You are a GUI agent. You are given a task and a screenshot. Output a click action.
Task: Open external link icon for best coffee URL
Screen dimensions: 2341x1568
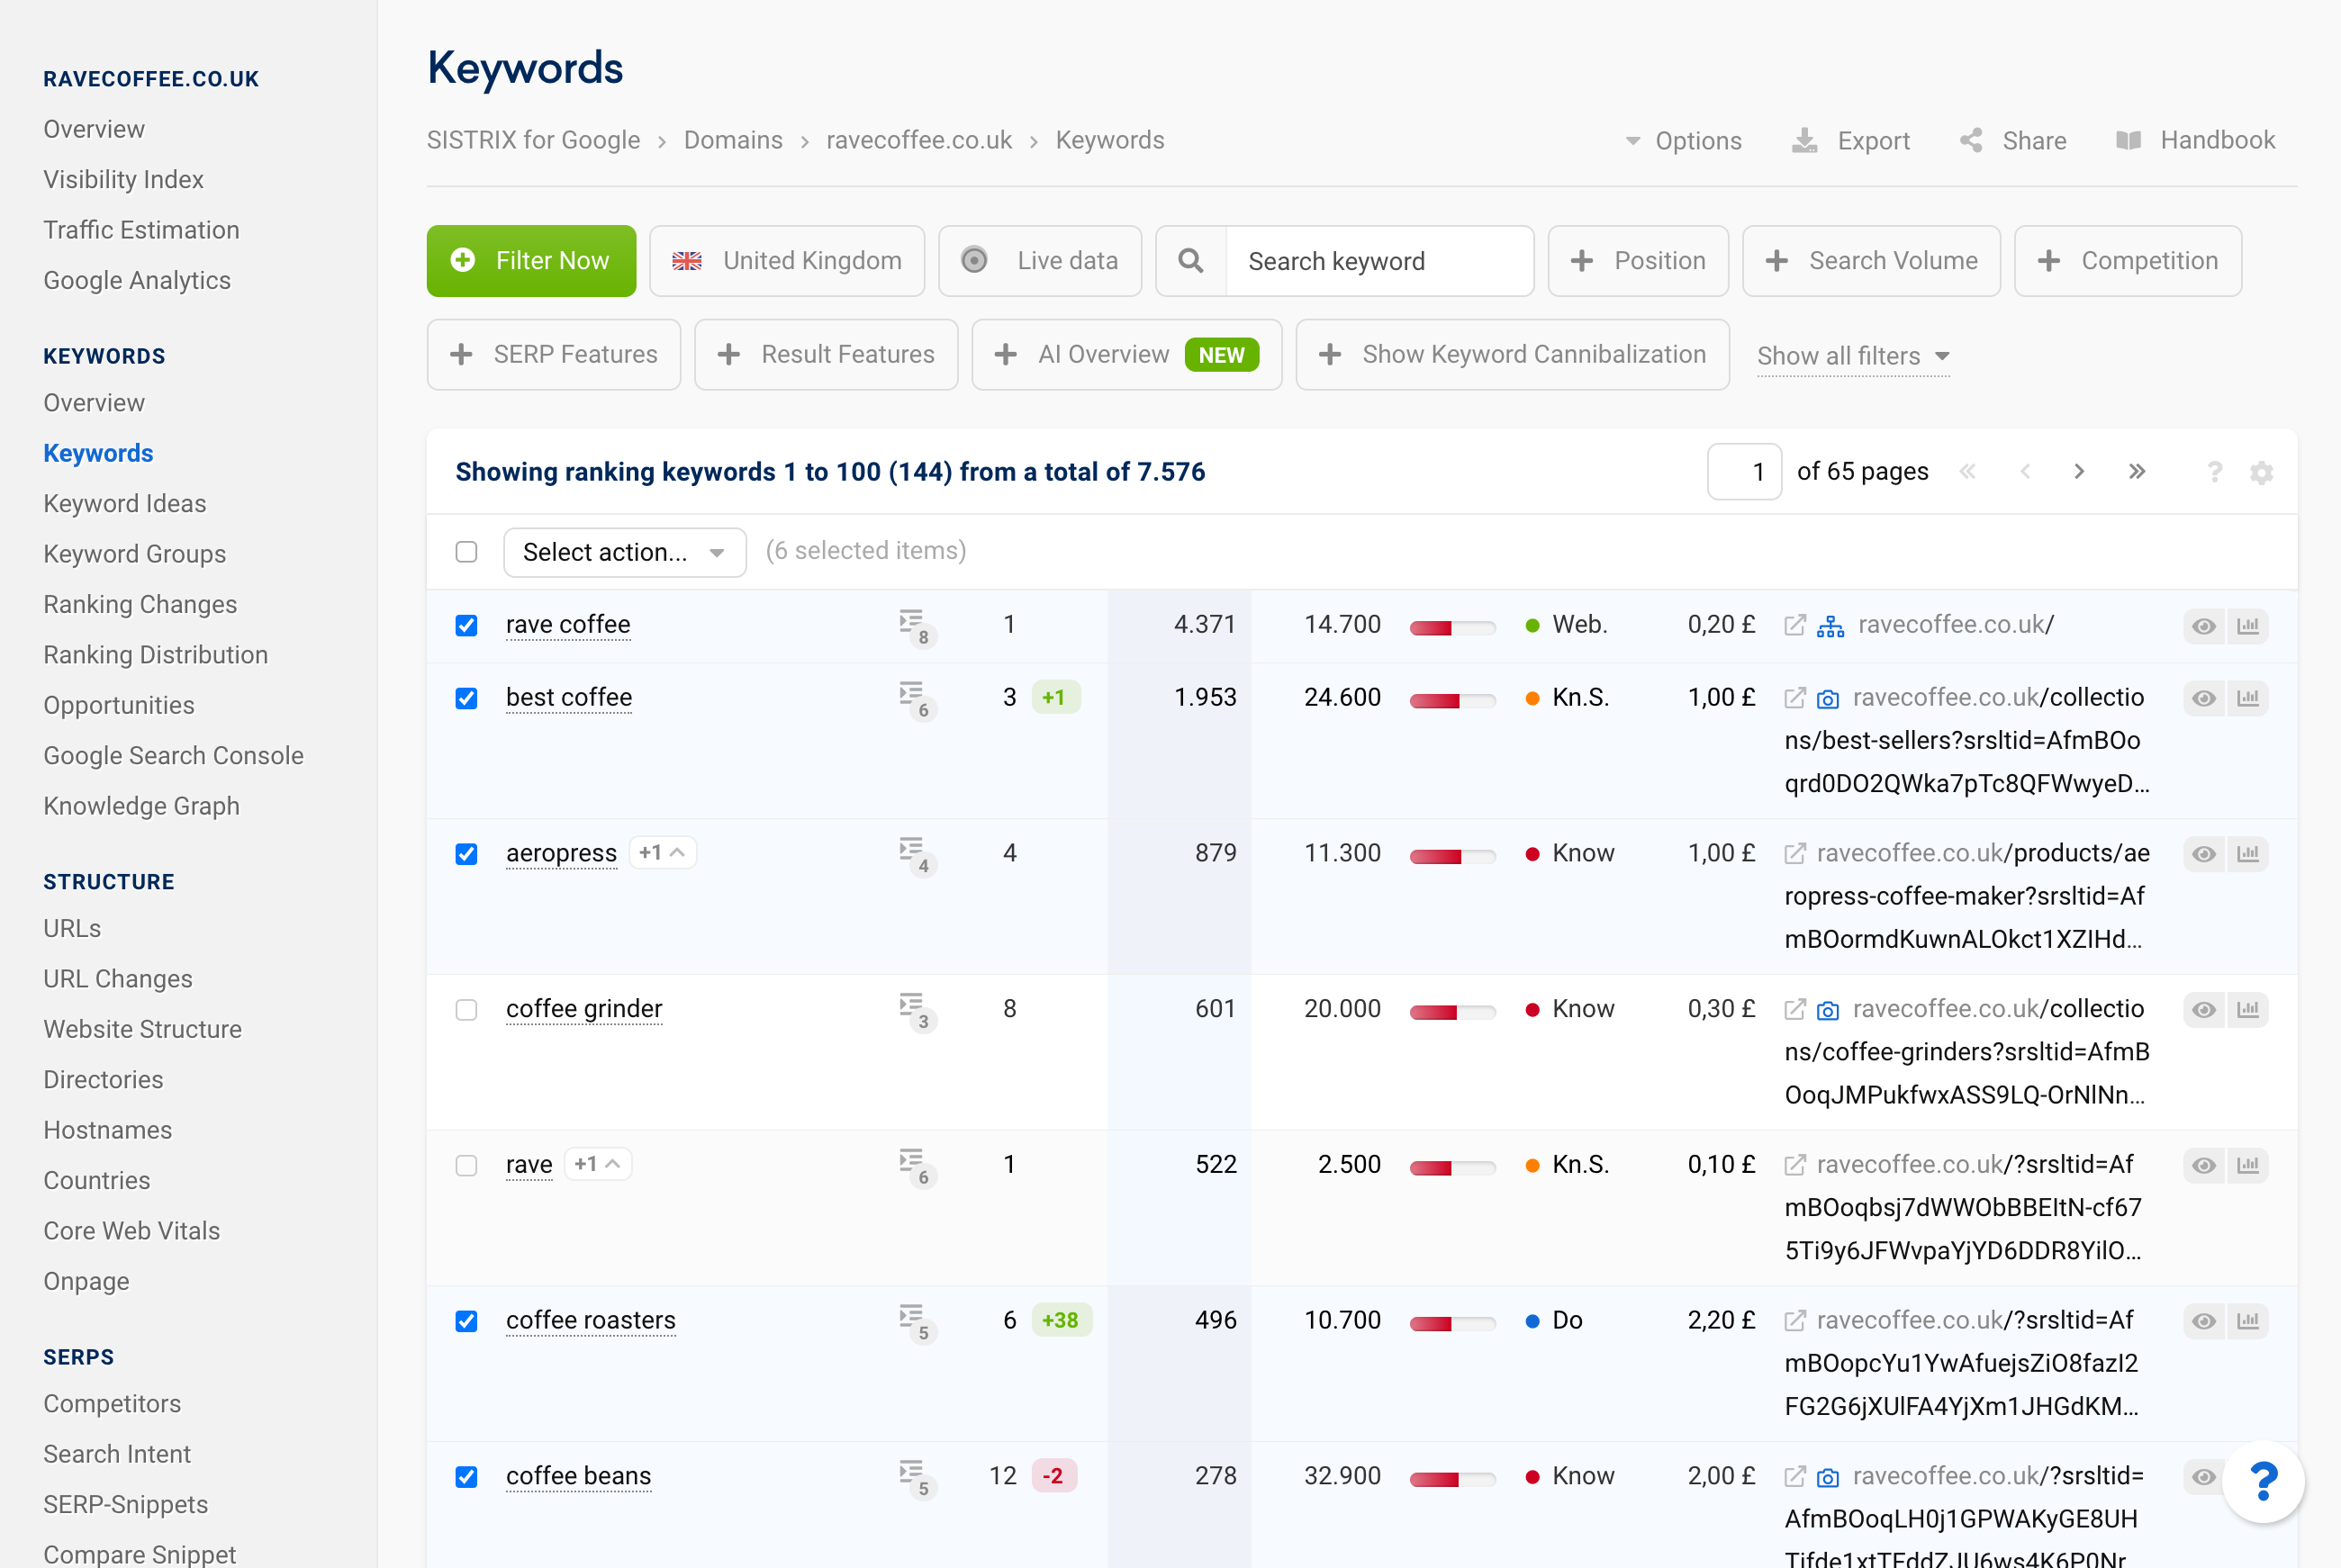[x=1795, y=698]
